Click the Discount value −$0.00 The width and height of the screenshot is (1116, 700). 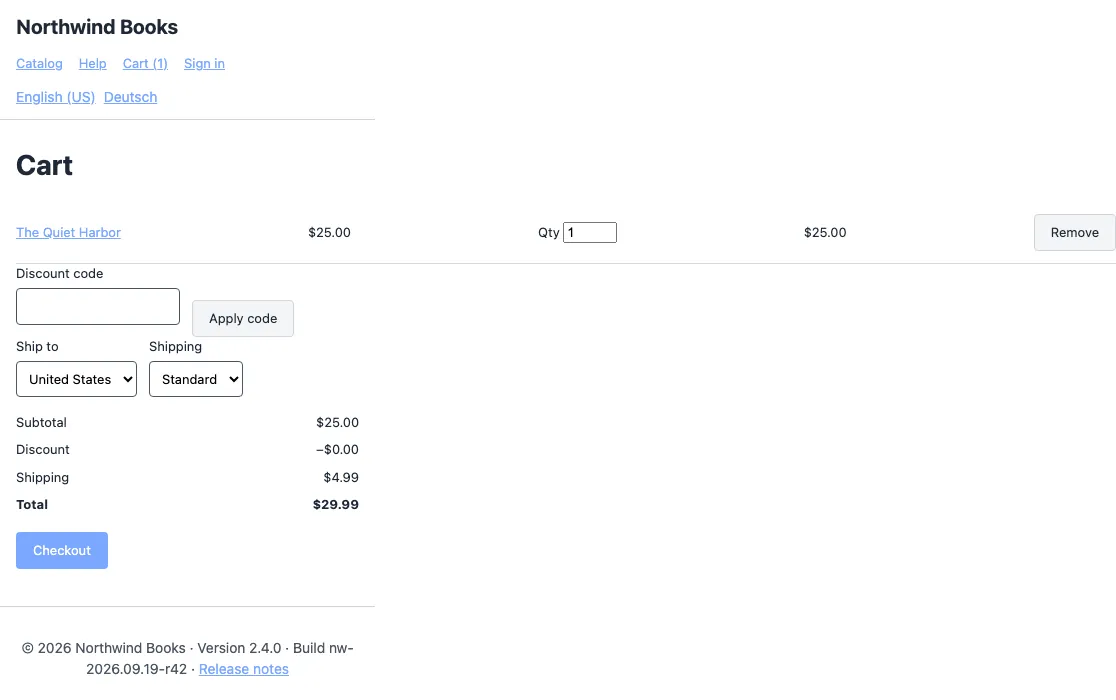pyautogui.click(x=337, y=450)
